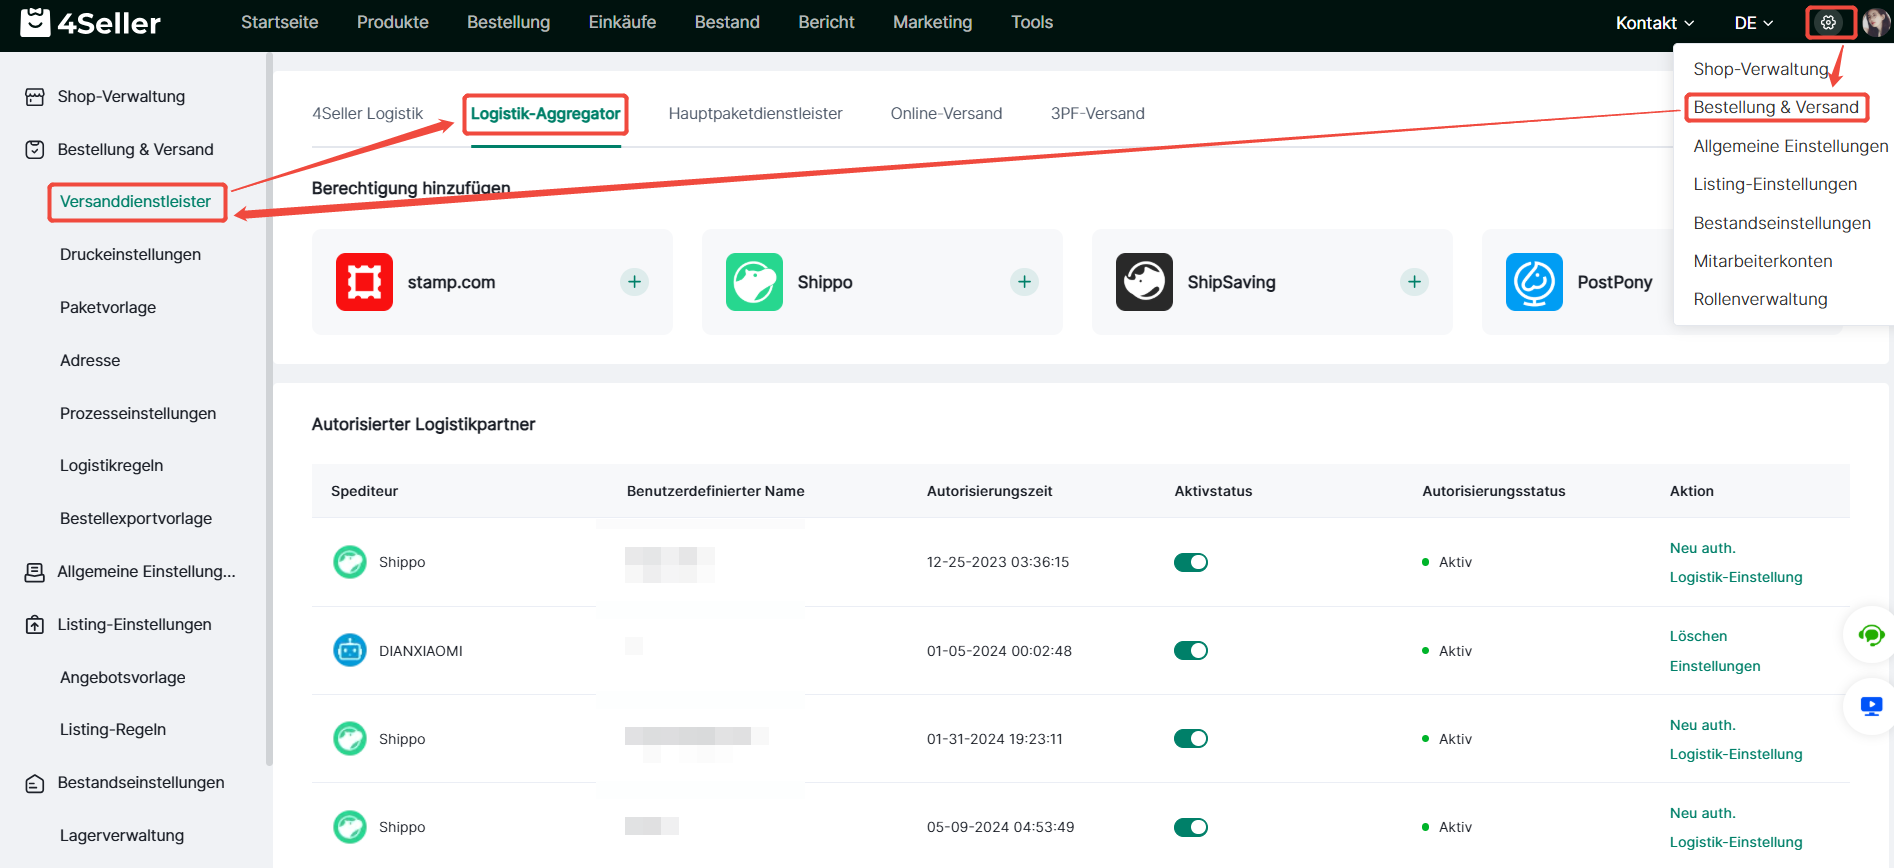The height and width of the screenshot is (868, 1894).
Task: Expand the Kontakt dropdown
Action: pos(1655,23)
